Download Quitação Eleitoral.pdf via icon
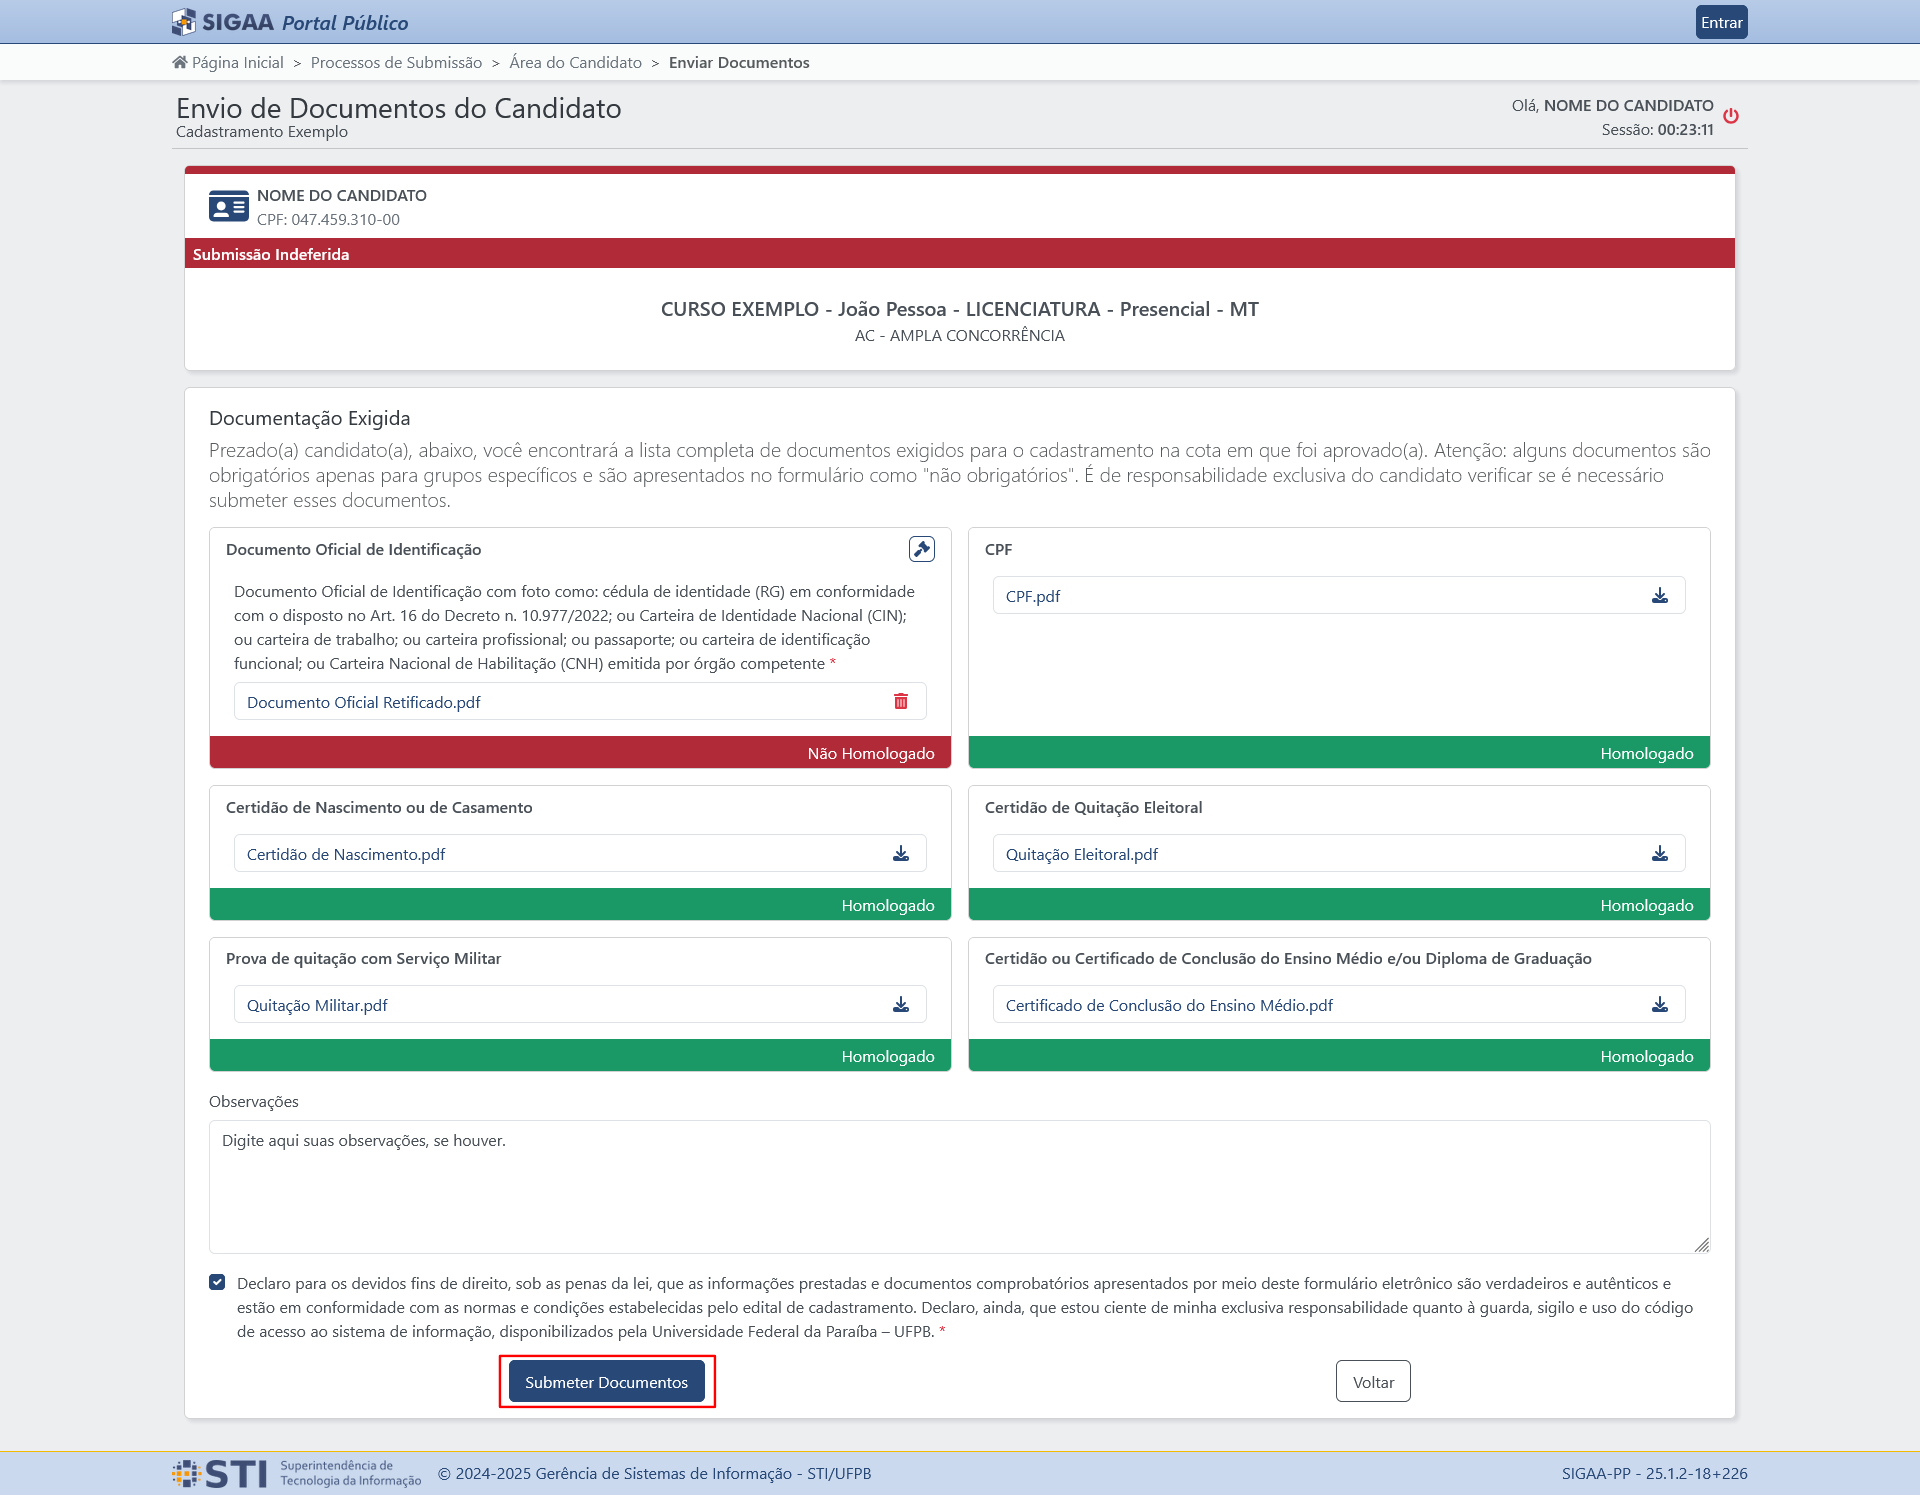 [x=1660, y=854]
